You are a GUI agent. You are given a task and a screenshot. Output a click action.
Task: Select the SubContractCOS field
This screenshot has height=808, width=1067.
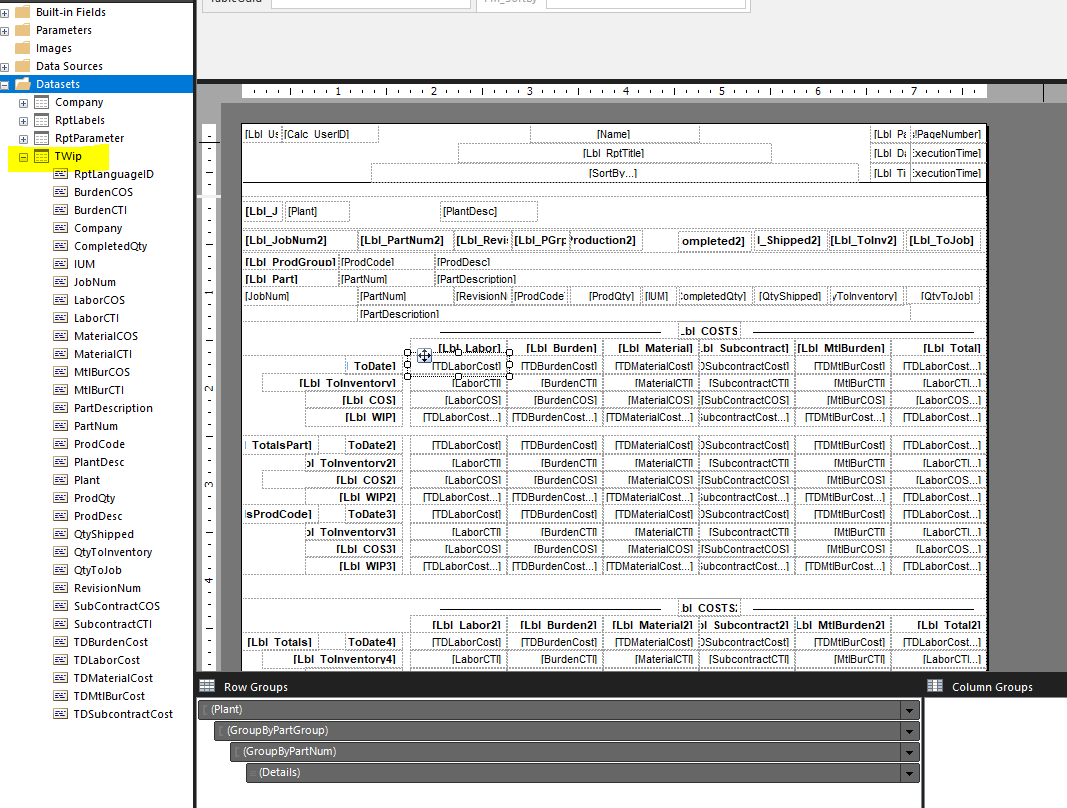pyautogui.click(x=116, y=606)
